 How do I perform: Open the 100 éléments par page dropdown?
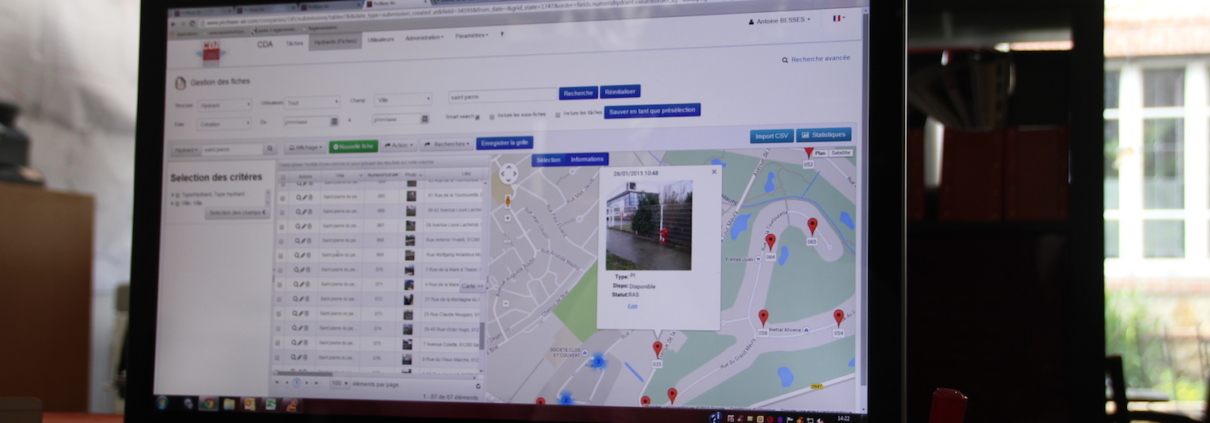pyautogui.click(x=340, y=383)
